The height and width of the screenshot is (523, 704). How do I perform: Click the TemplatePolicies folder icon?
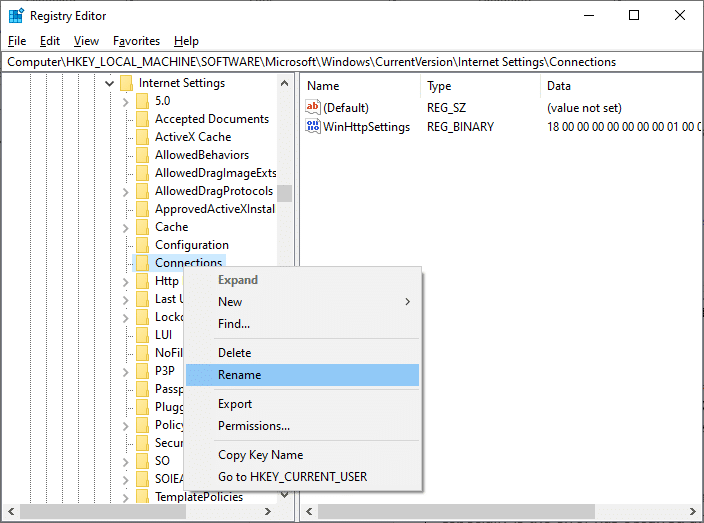coord(142,496)
